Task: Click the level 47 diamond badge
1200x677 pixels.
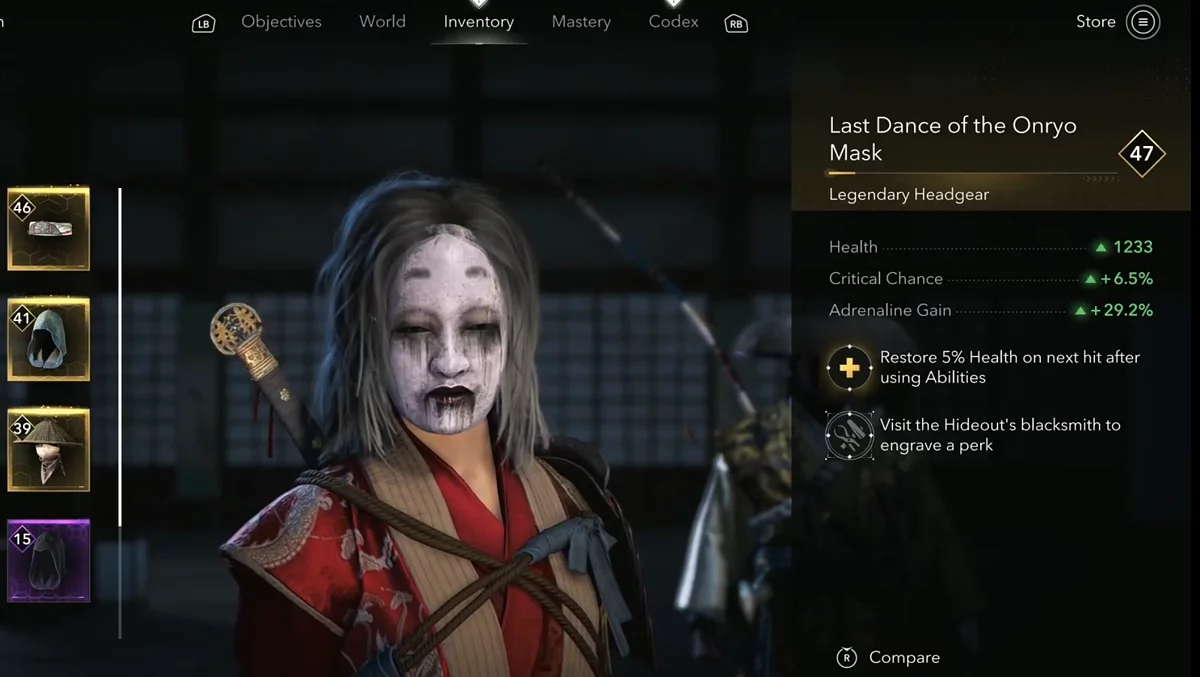Action: pos(1142,154)
